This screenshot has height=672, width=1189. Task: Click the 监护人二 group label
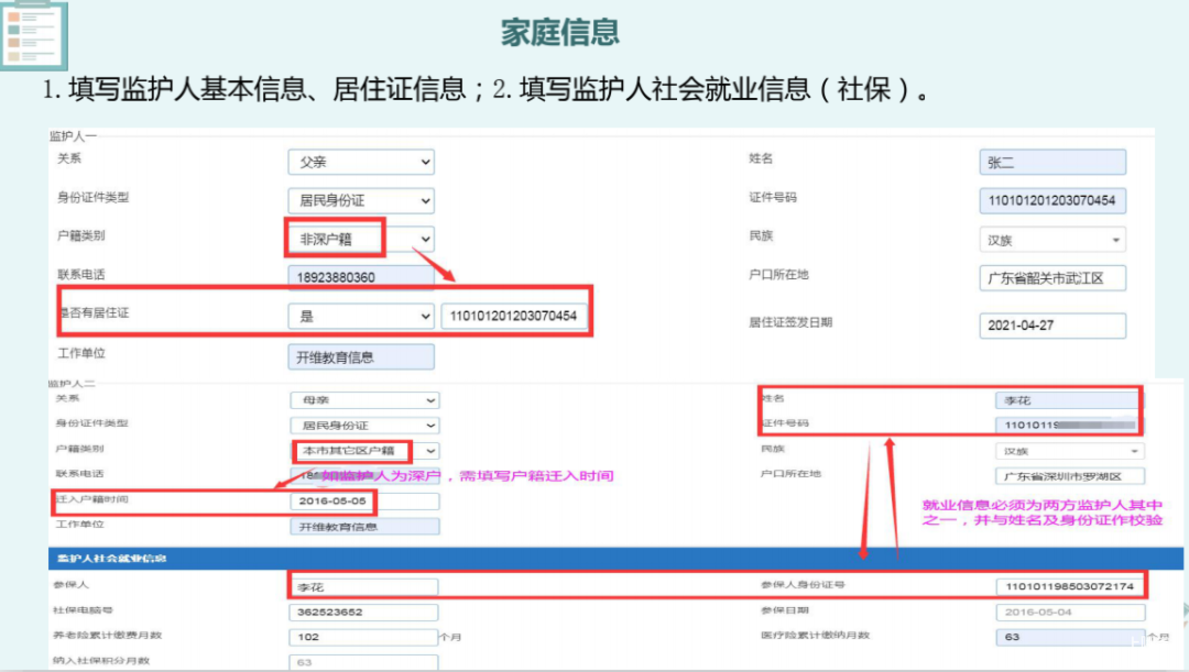tap(72, 383)
